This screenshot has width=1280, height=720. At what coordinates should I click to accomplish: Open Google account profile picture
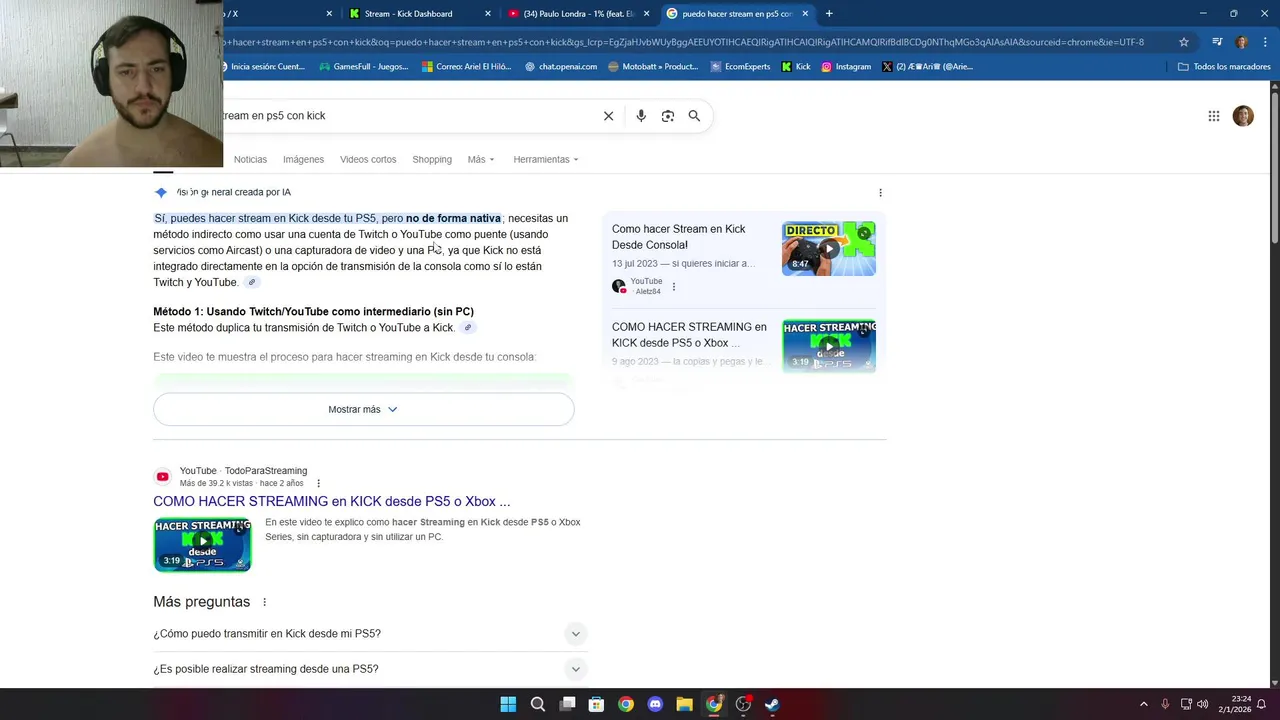pos(1243,116)
